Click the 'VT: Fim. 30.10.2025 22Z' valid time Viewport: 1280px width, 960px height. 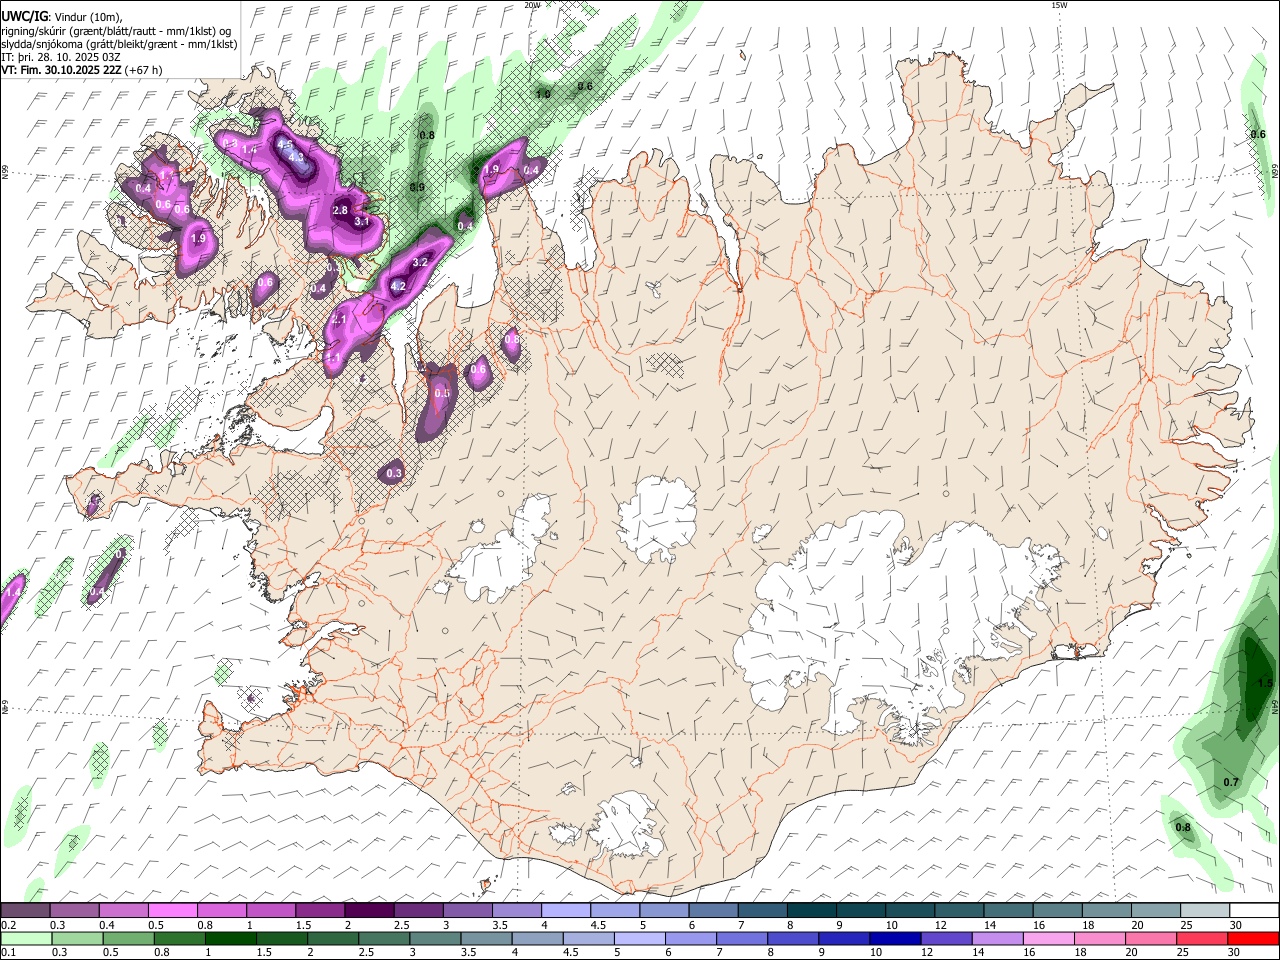click(60, 70)
